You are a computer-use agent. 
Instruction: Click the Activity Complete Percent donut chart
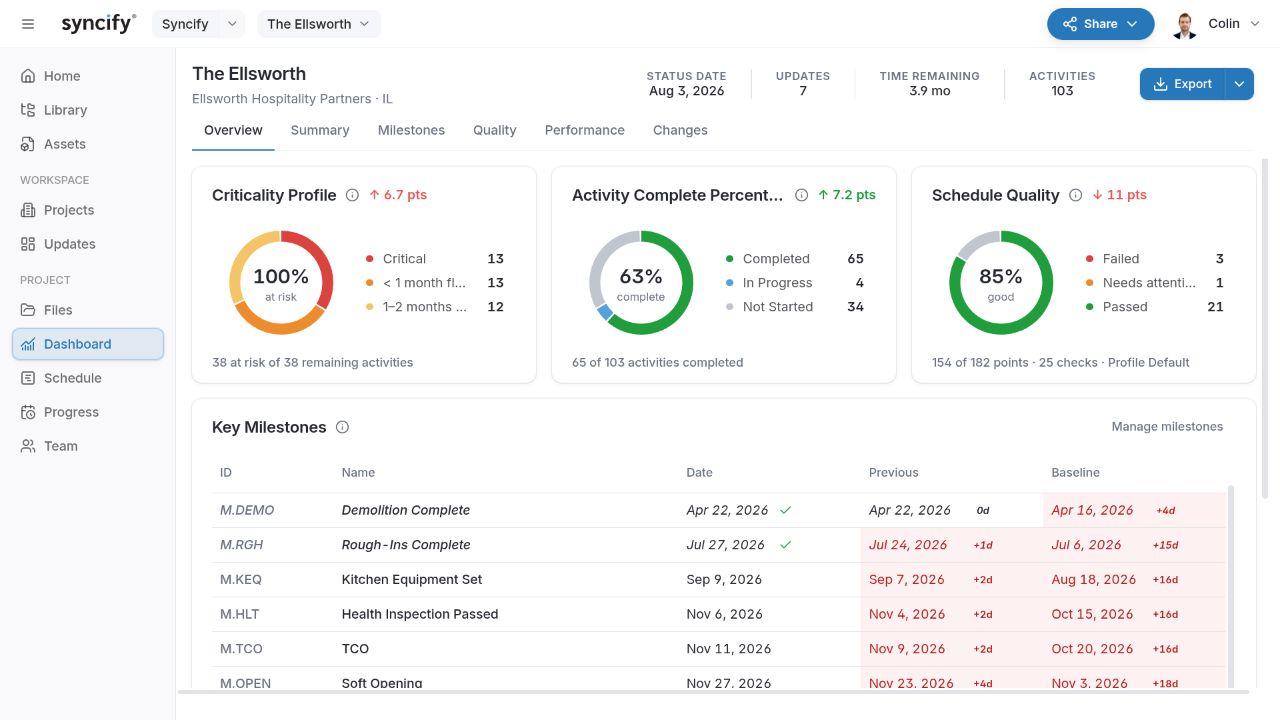pos(641,283)
